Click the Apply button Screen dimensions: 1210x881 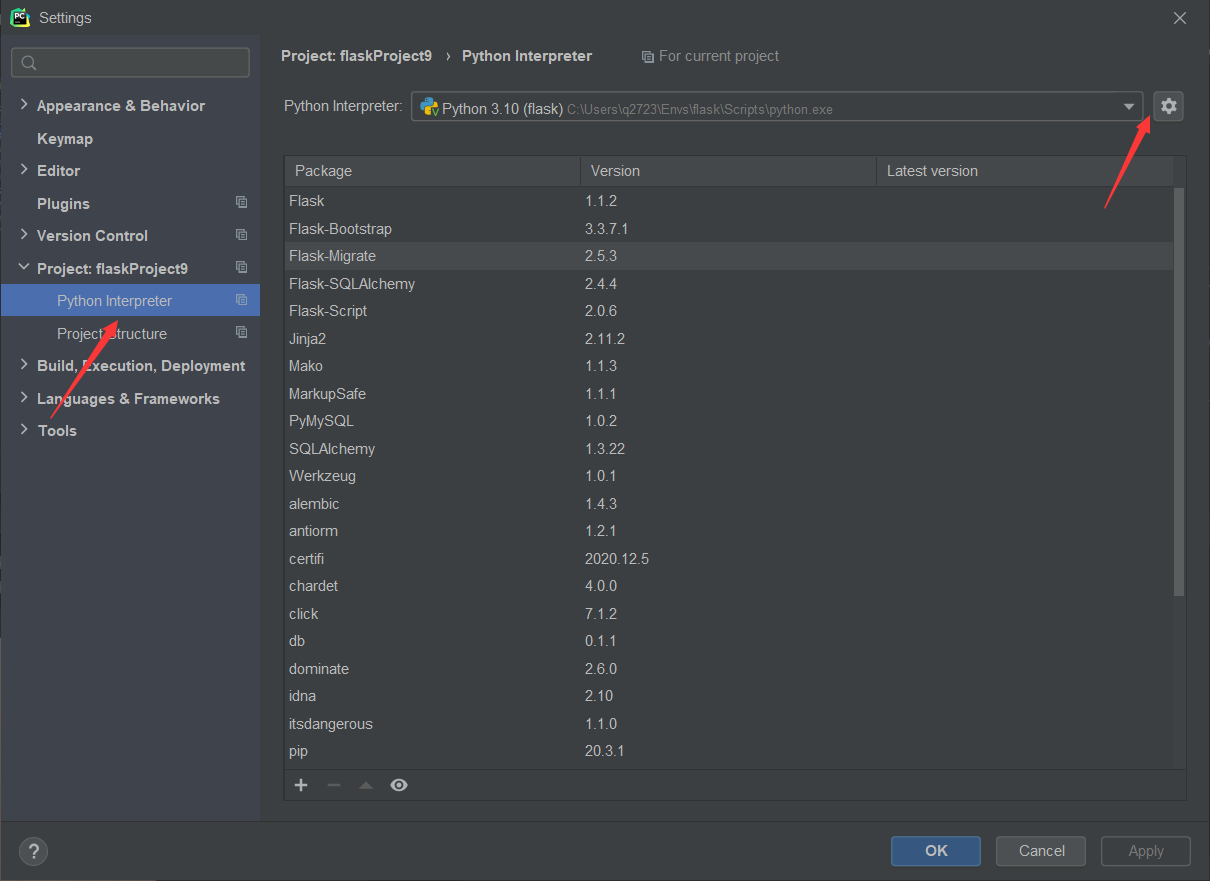(1146, 851)
